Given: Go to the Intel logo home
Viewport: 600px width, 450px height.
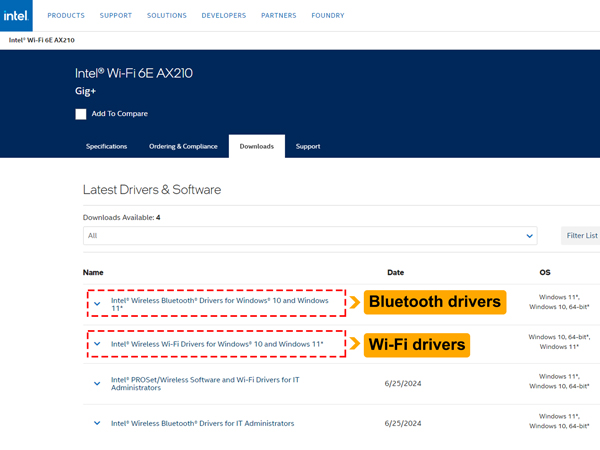Looking at the screenshot, I should [16, 15].
